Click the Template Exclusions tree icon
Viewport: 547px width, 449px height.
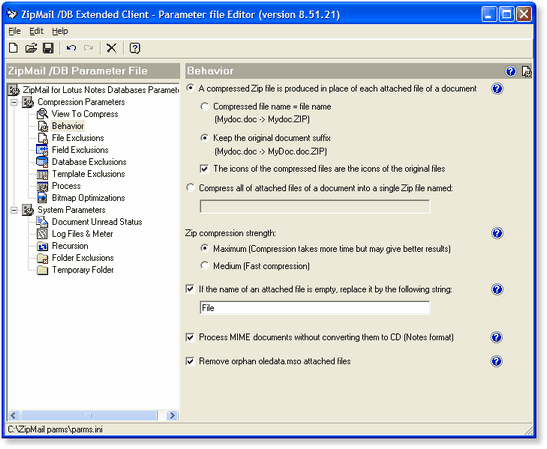42,174
